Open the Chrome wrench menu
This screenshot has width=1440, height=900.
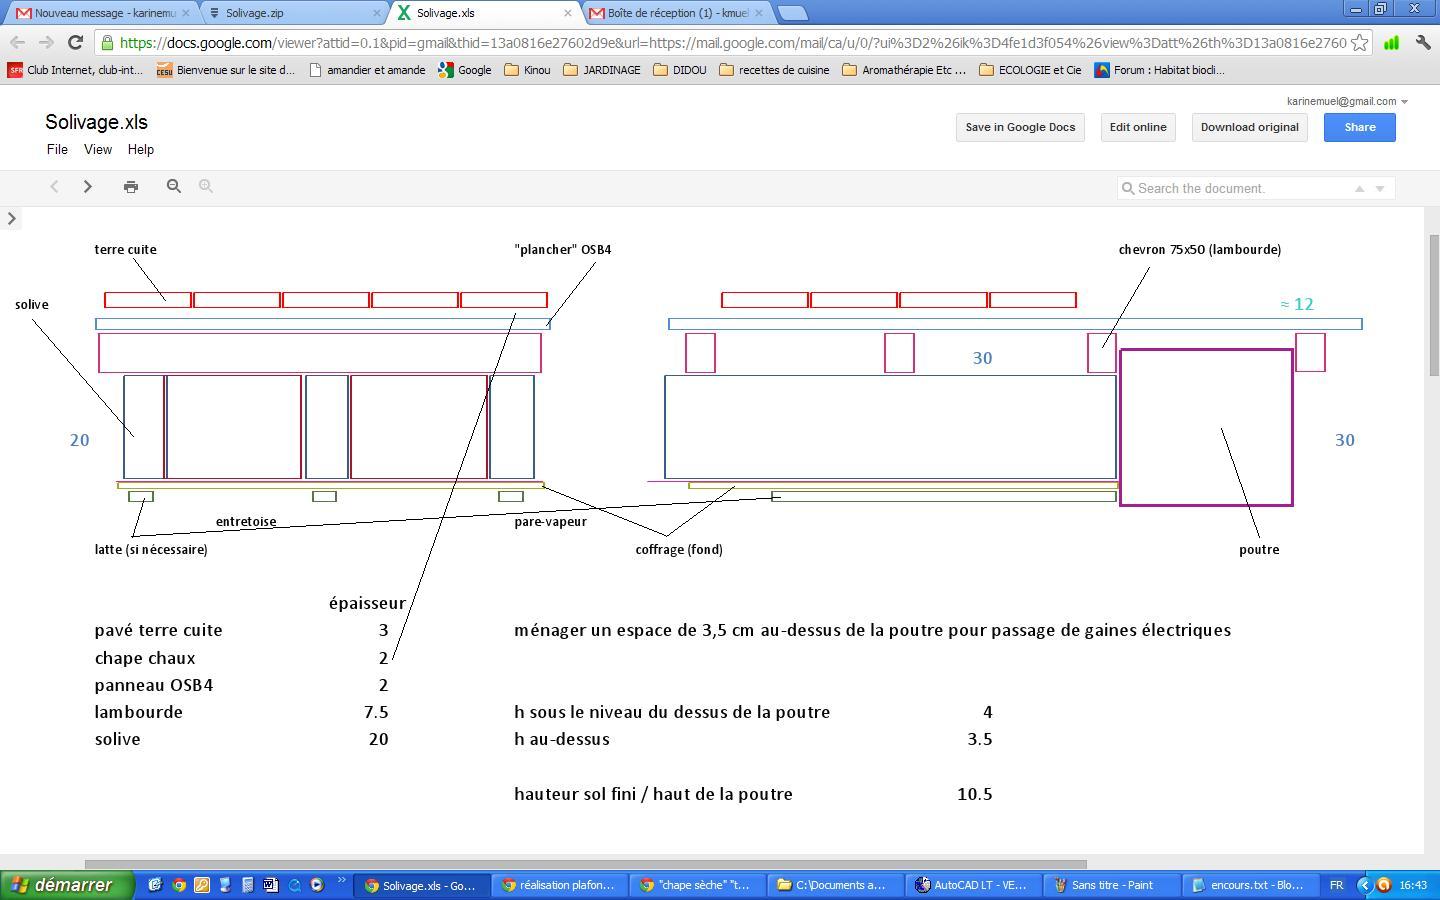(x=1422, y=42)
